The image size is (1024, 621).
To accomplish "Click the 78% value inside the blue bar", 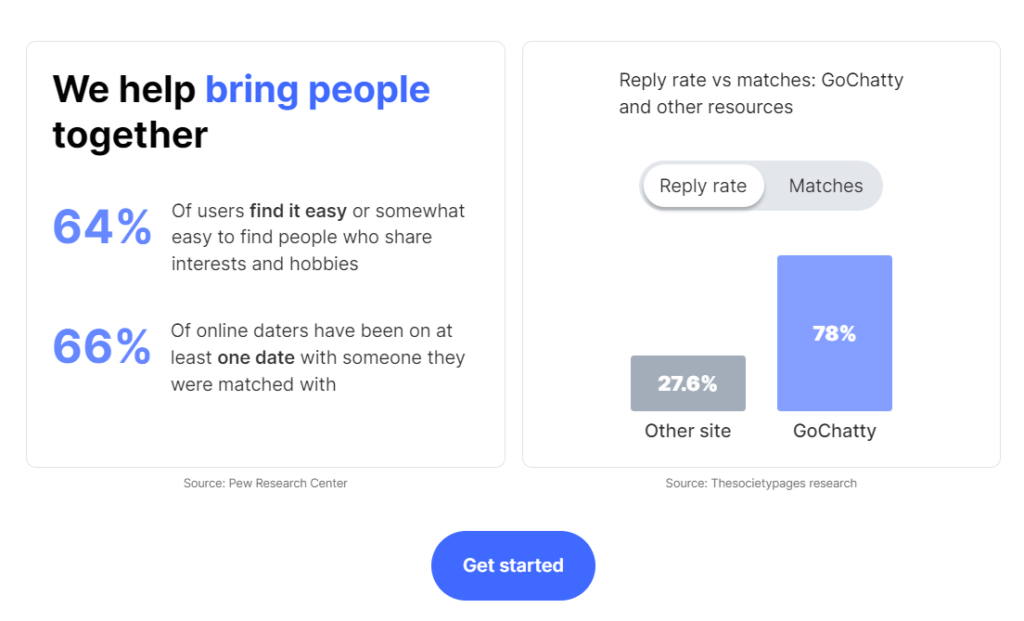I will pos(834,333).
